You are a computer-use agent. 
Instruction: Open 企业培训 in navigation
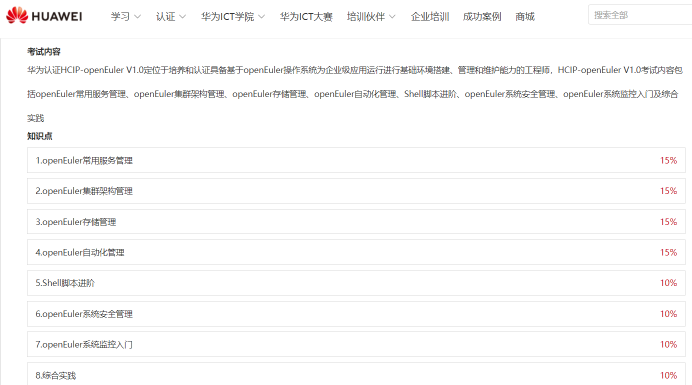[x=430, y=17]
